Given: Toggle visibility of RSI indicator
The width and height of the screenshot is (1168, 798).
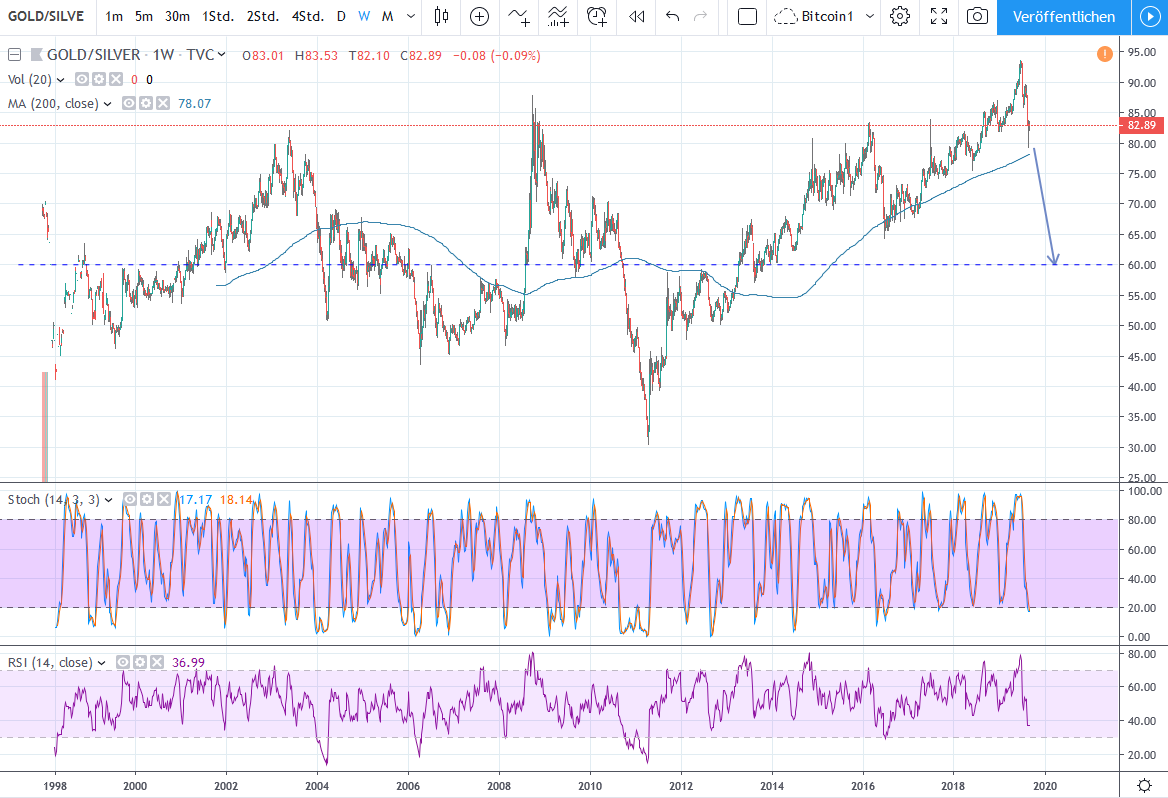Looking at the screenshot, I should coord(122,662).
